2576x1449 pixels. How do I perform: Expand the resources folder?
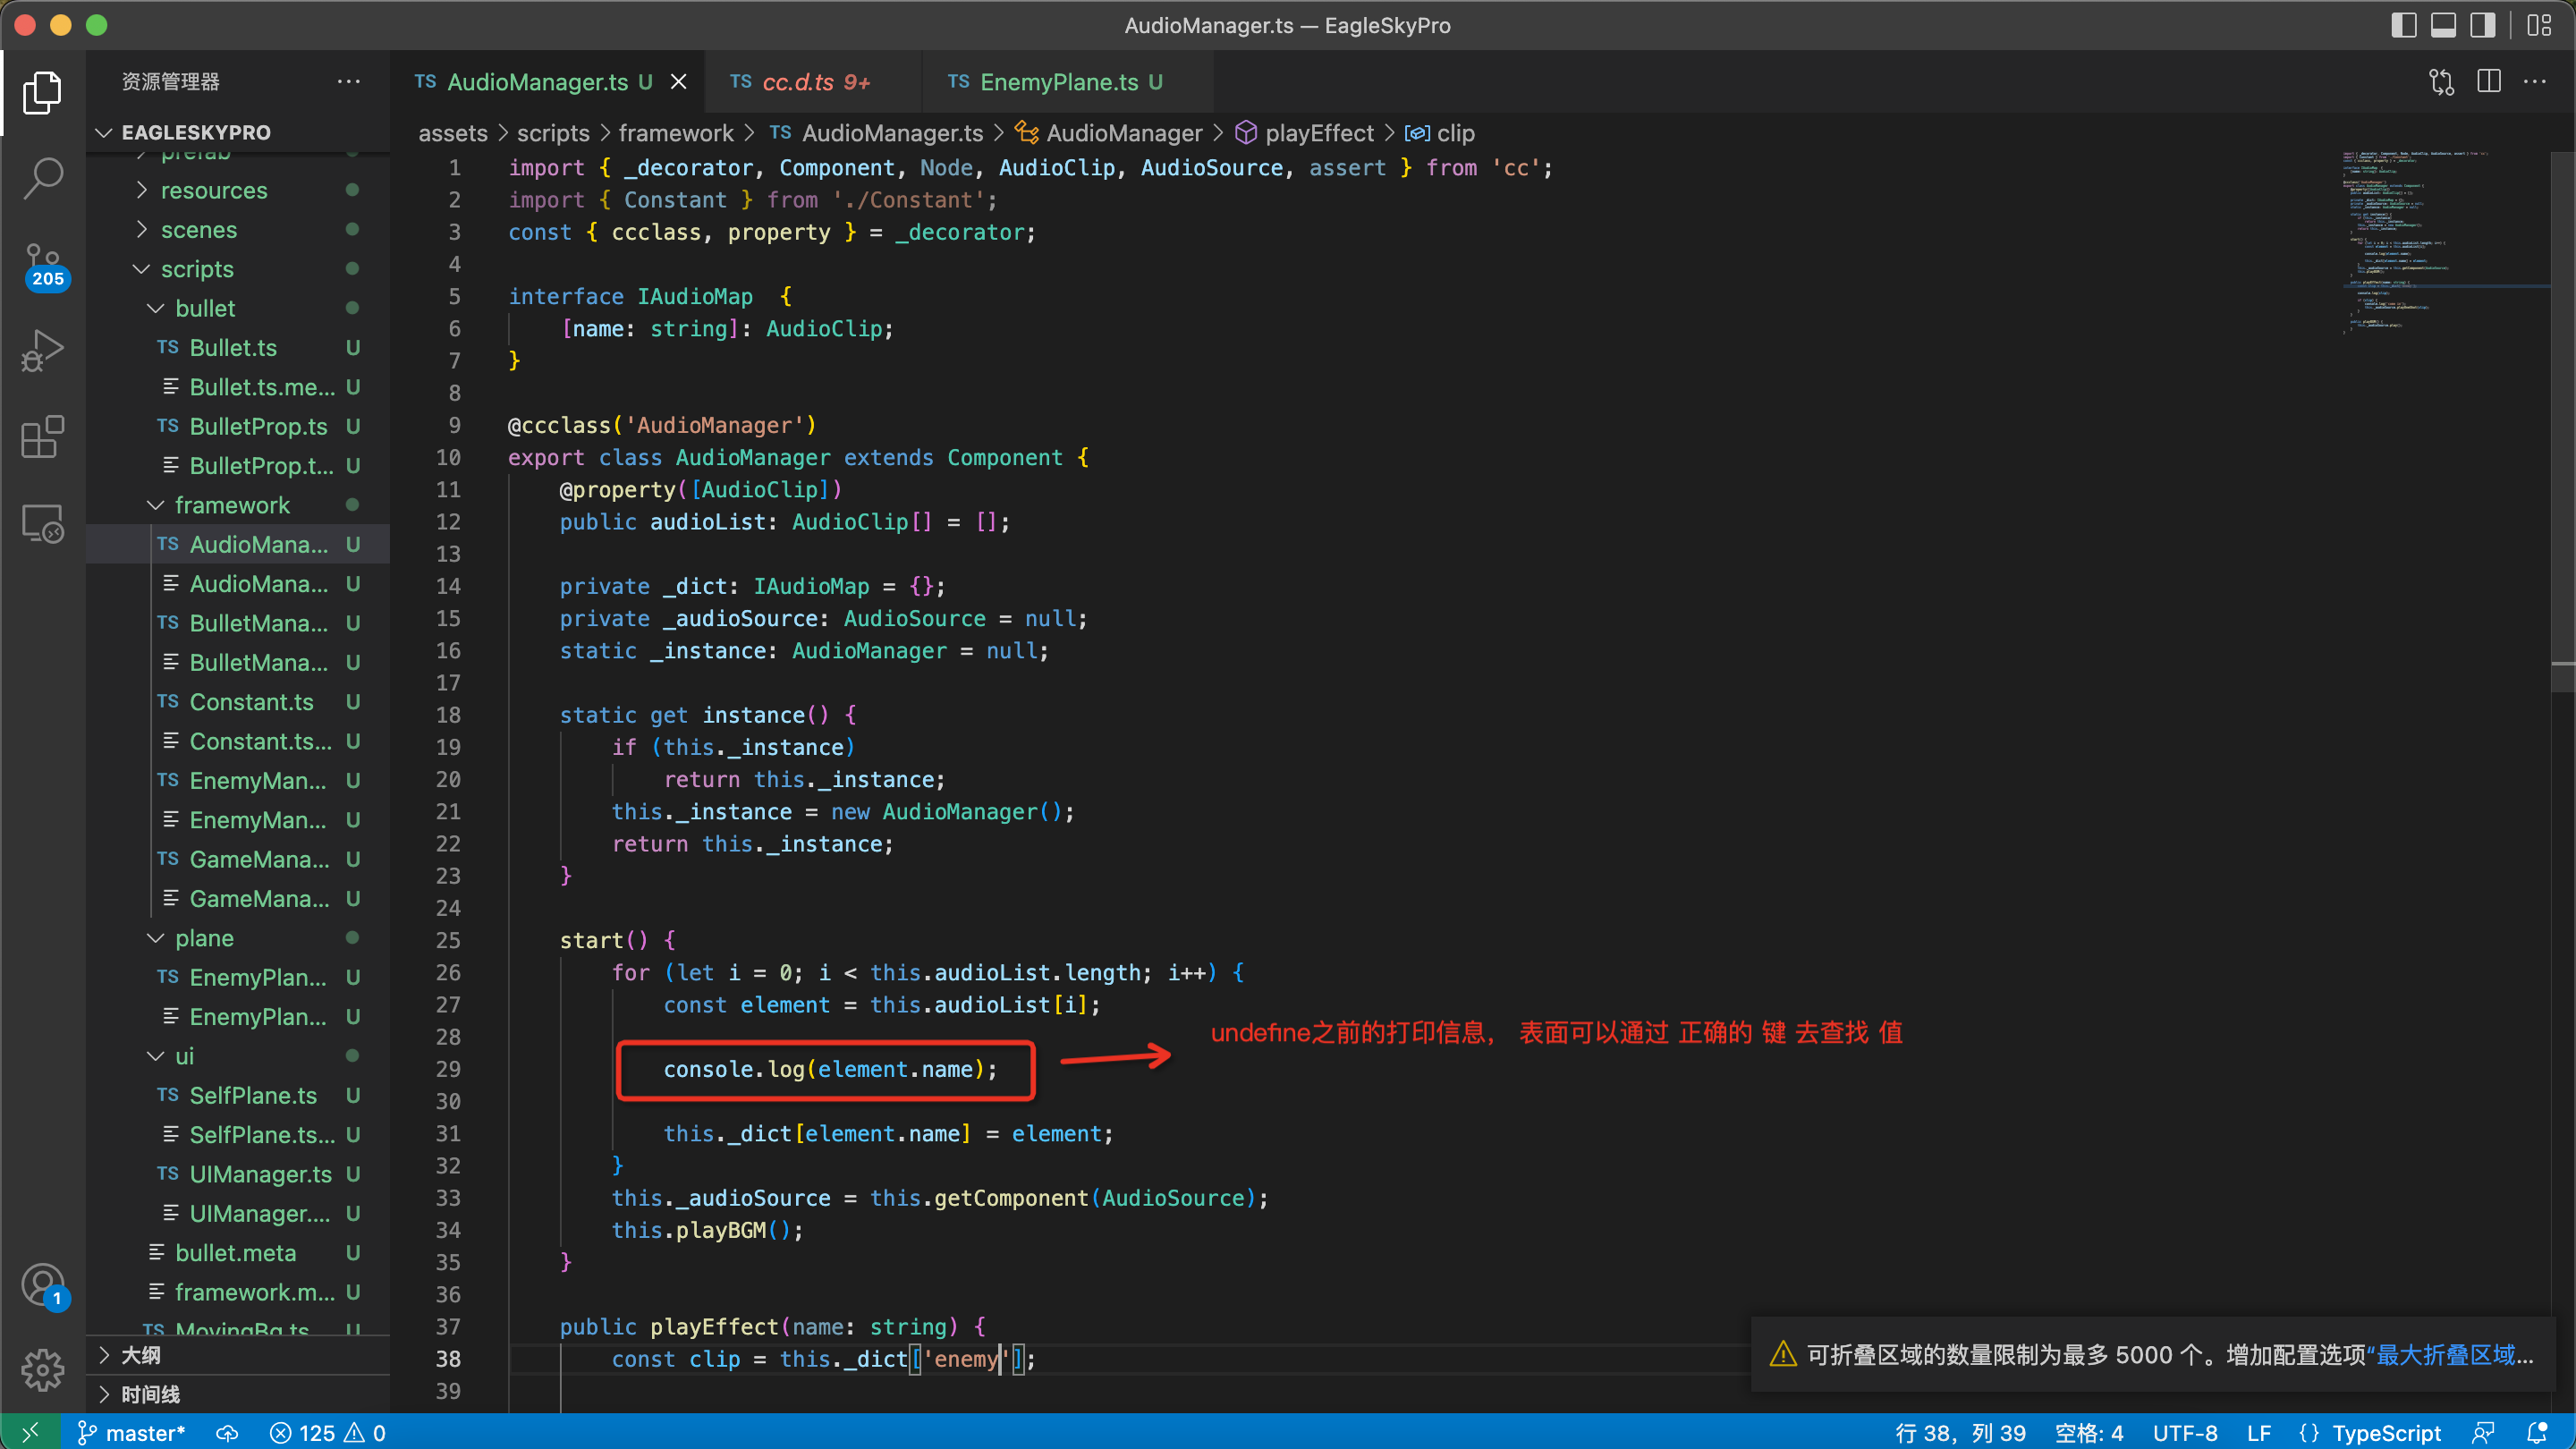point(213,190)
